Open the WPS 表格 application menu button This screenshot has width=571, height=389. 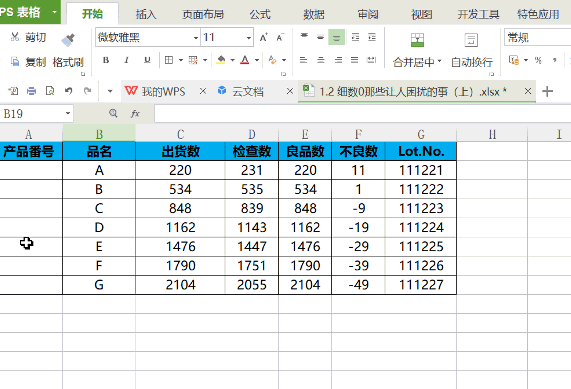(29, 12)
